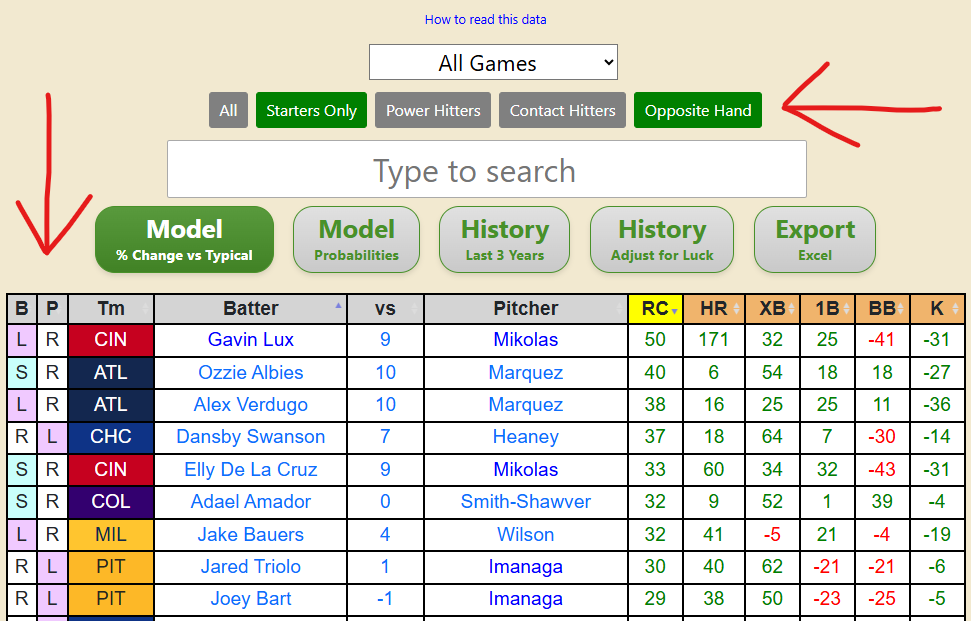Click CIN team cell in Gavin Lux row
This screenshot has height=621, width=971.
pos(111,340)
